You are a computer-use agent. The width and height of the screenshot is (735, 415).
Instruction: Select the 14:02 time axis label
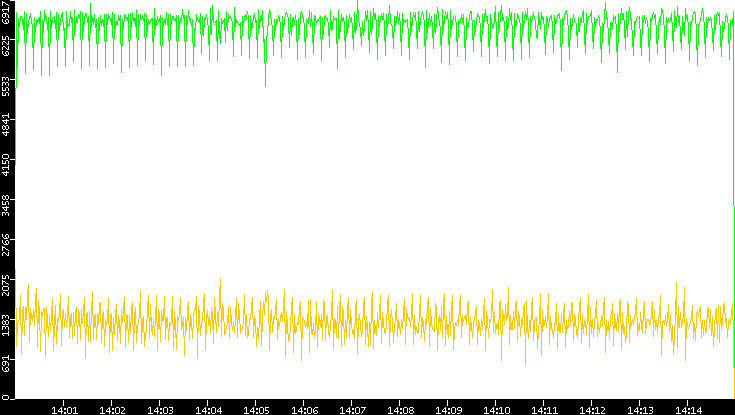tap(112, 410)
